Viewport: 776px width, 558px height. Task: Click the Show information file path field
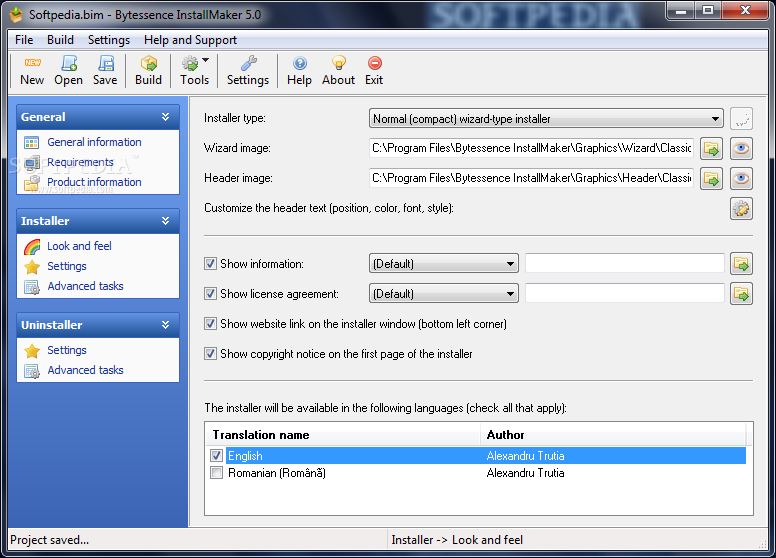click(625, 264)
